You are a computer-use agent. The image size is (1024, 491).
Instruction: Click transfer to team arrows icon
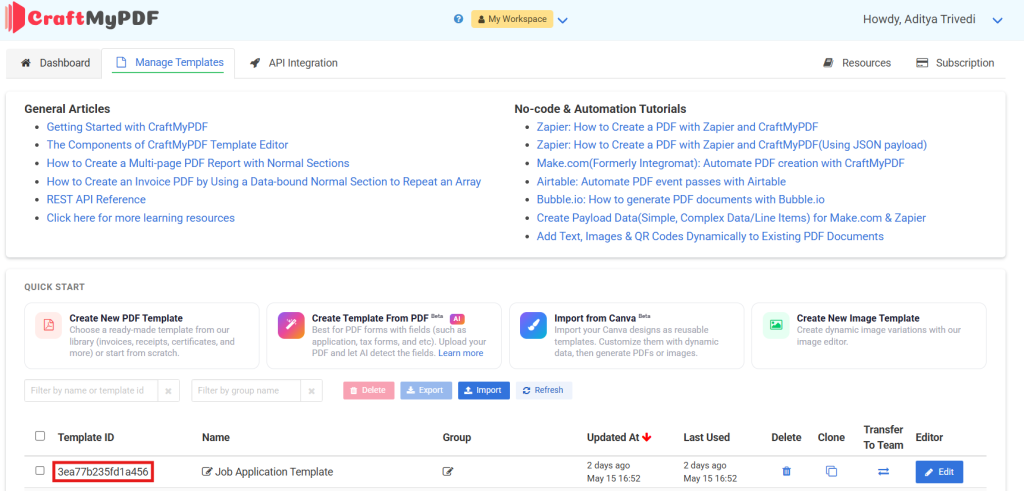pyautogui.click(x=883, y=471)
